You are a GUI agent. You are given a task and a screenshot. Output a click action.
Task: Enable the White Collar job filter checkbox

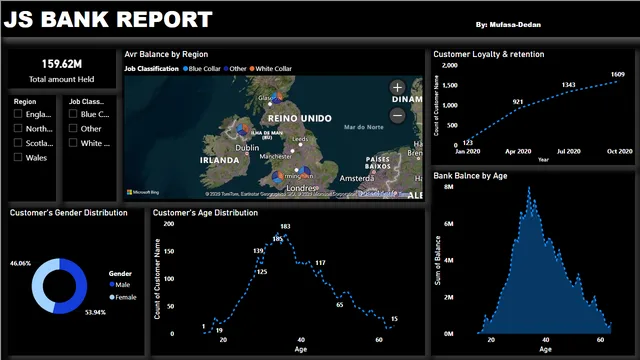coord(73,142)
